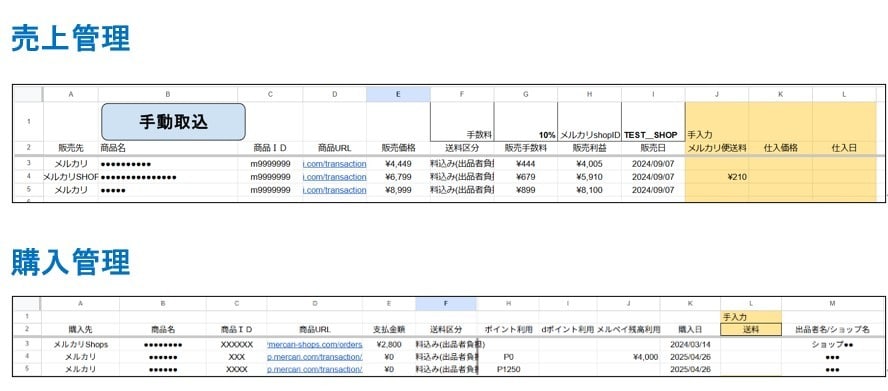Click the 手動取込 button

tap(173, 122)
